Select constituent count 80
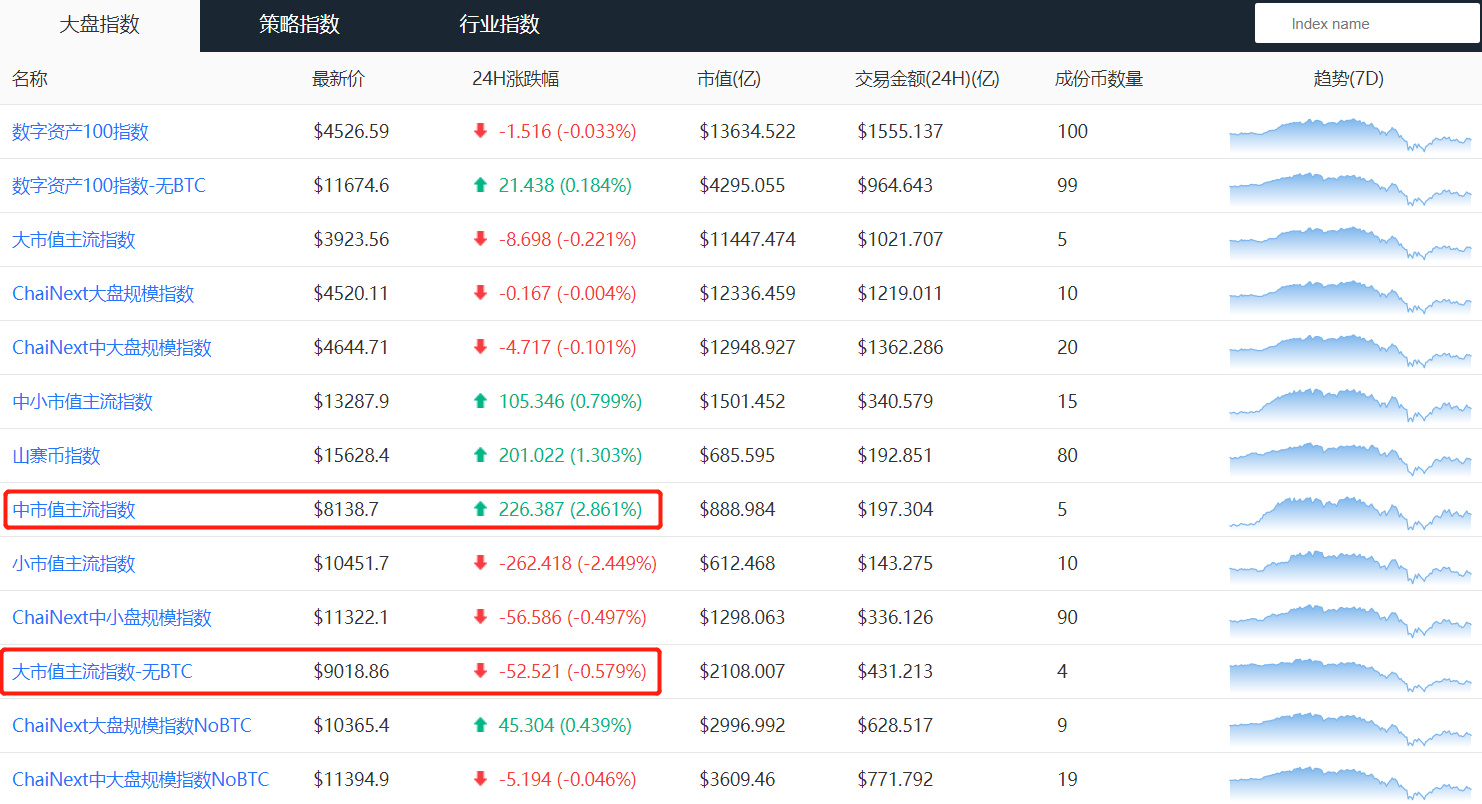Image resolution: width=1482 pixels, height=804 pixels. 1067,455
